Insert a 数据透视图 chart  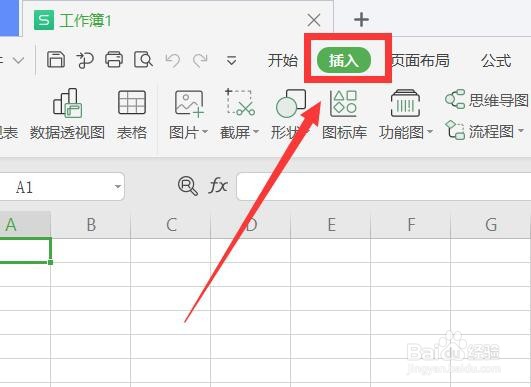click(x=67, y=115)
